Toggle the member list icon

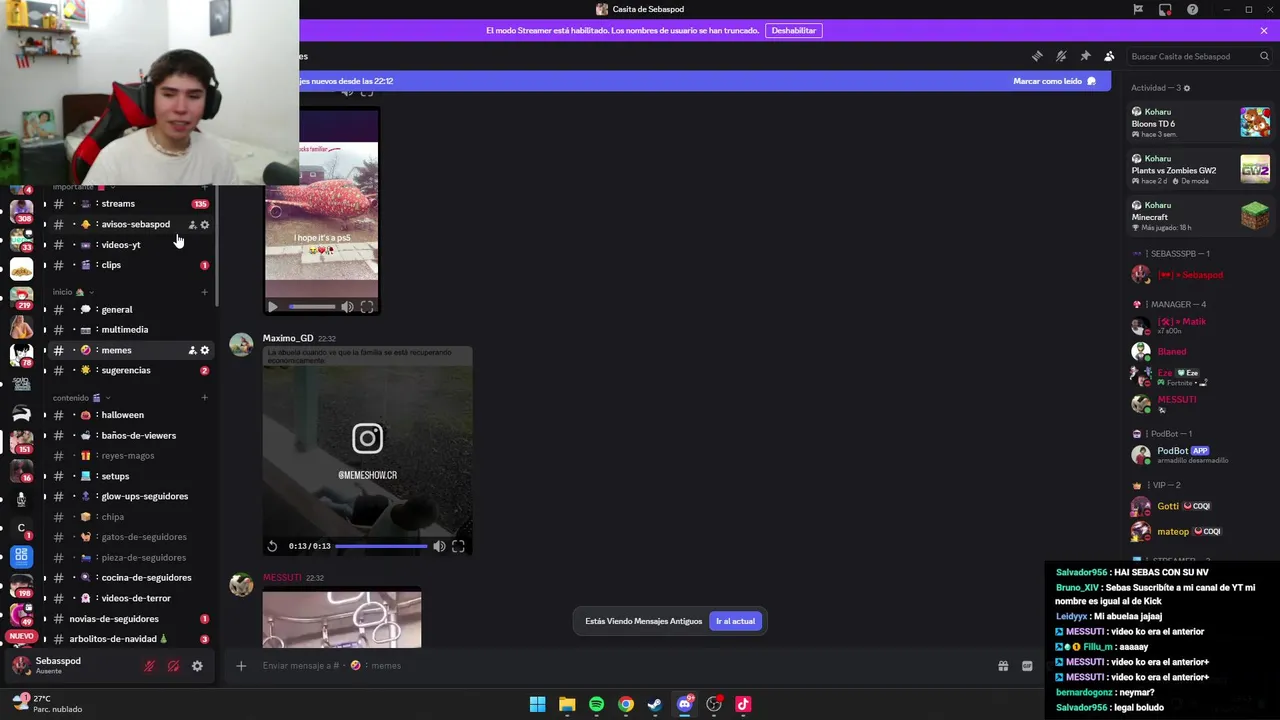pos(1109,56)
